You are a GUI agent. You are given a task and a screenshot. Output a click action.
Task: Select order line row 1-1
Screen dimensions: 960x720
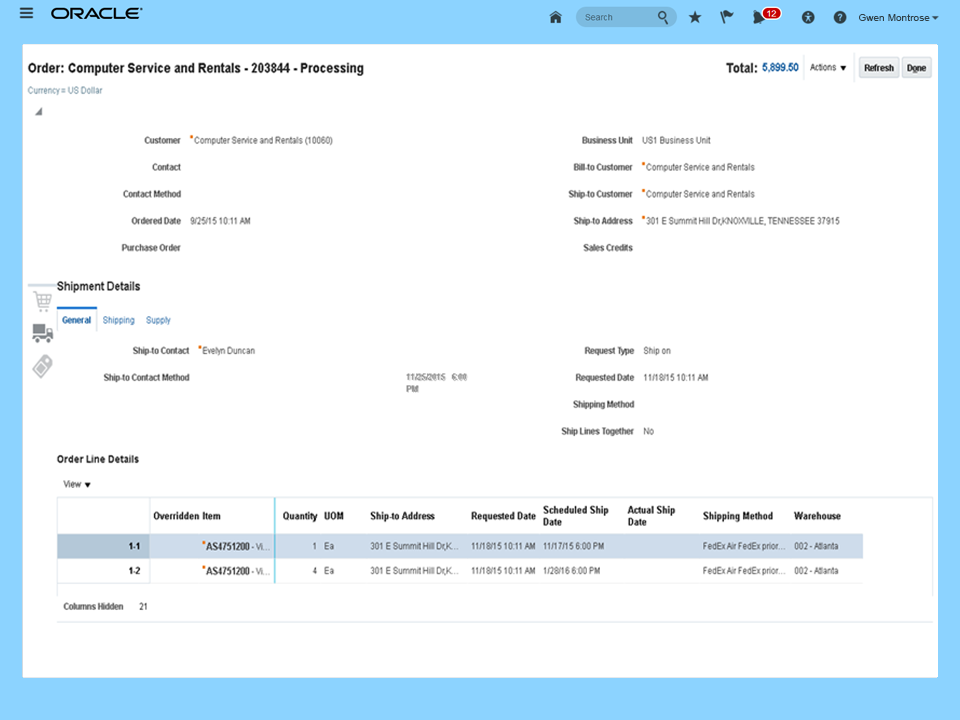(460, 546)
